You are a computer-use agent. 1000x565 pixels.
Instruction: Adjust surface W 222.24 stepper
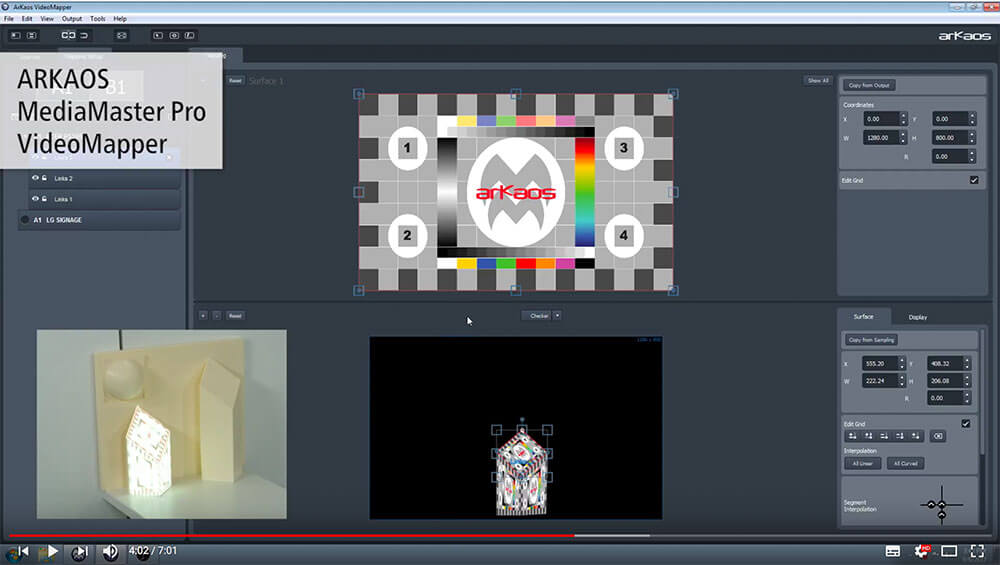click(902, 380)
